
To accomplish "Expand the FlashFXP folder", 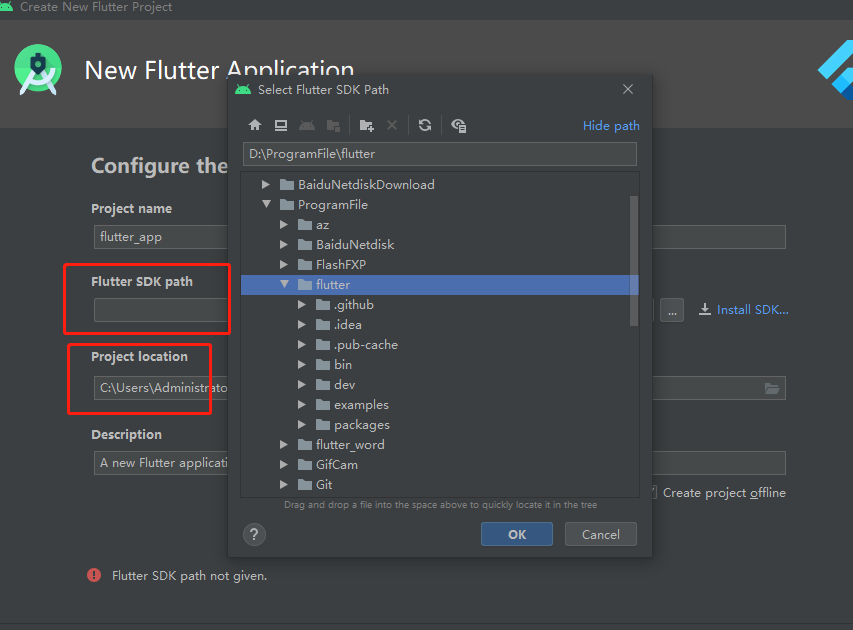I will [x=283, y=264].
